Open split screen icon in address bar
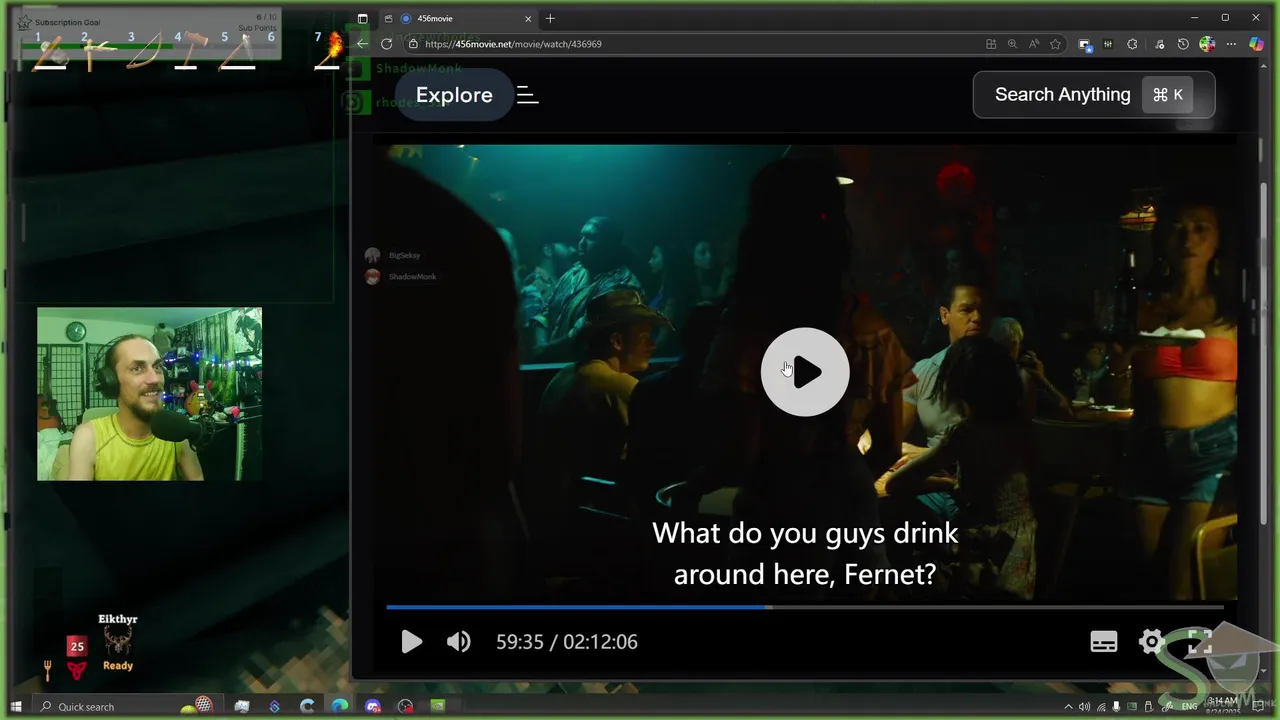This screenshot has height=720, width=1280. (991, 44)
